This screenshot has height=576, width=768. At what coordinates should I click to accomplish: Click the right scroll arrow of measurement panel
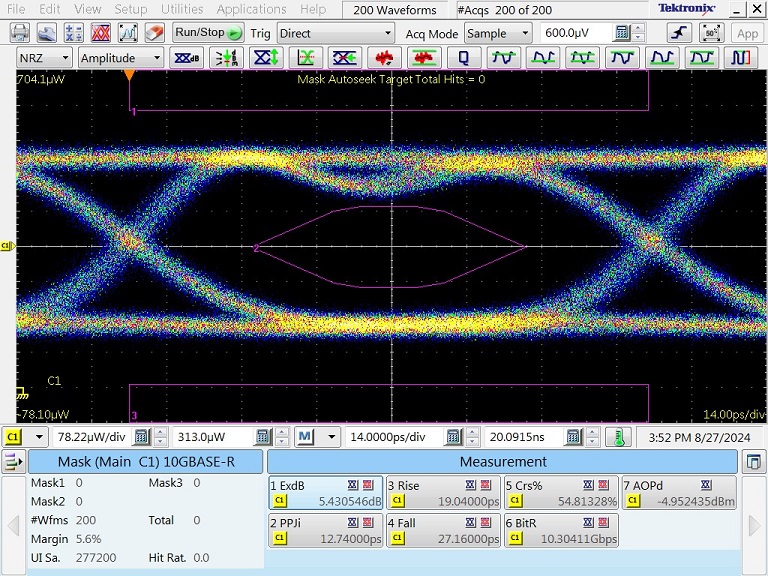tap(755, 524)
